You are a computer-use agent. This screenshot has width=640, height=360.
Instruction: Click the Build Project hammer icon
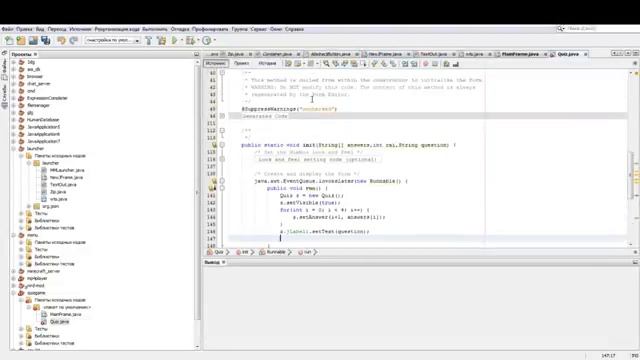[x=149, y=40]
